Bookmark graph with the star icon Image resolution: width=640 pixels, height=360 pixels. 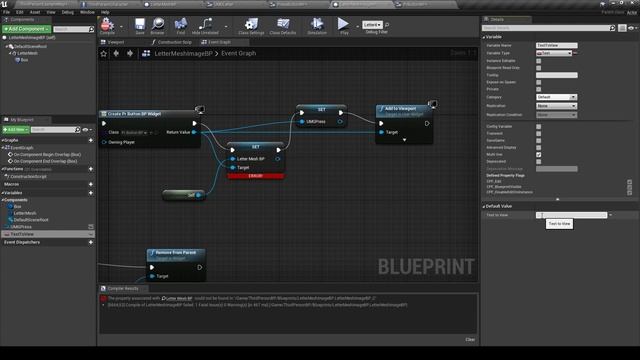(104, 53)
